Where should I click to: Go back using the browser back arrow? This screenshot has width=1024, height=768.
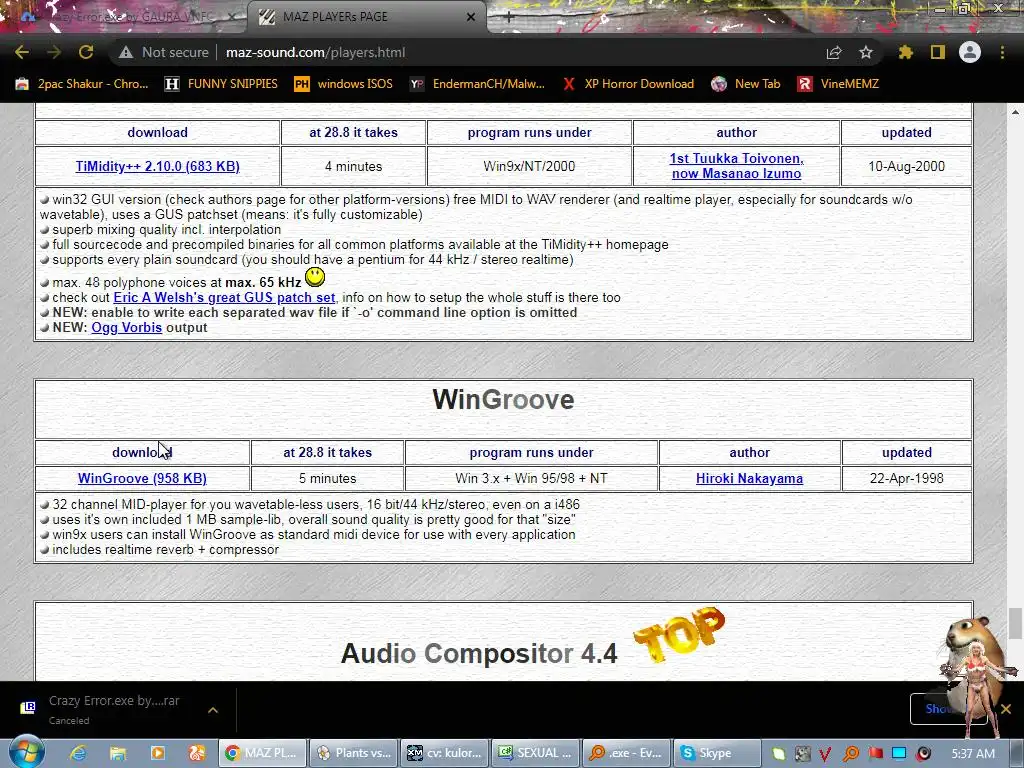pos(22,52)
